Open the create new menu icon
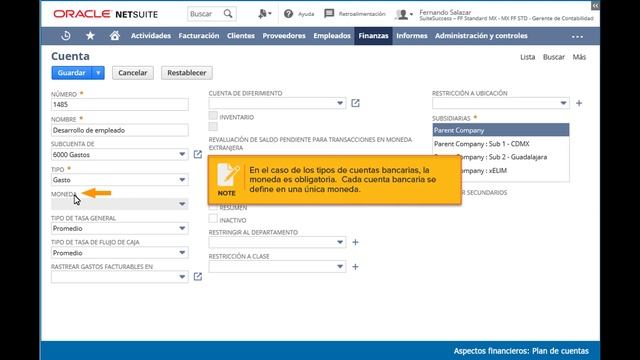 tap(264, 14)
